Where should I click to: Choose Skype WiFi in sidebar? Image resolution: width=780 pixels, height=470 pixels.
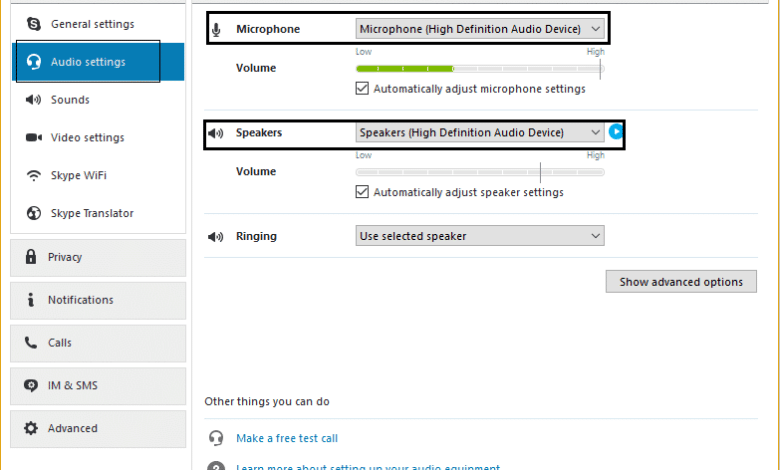point(98,175)
